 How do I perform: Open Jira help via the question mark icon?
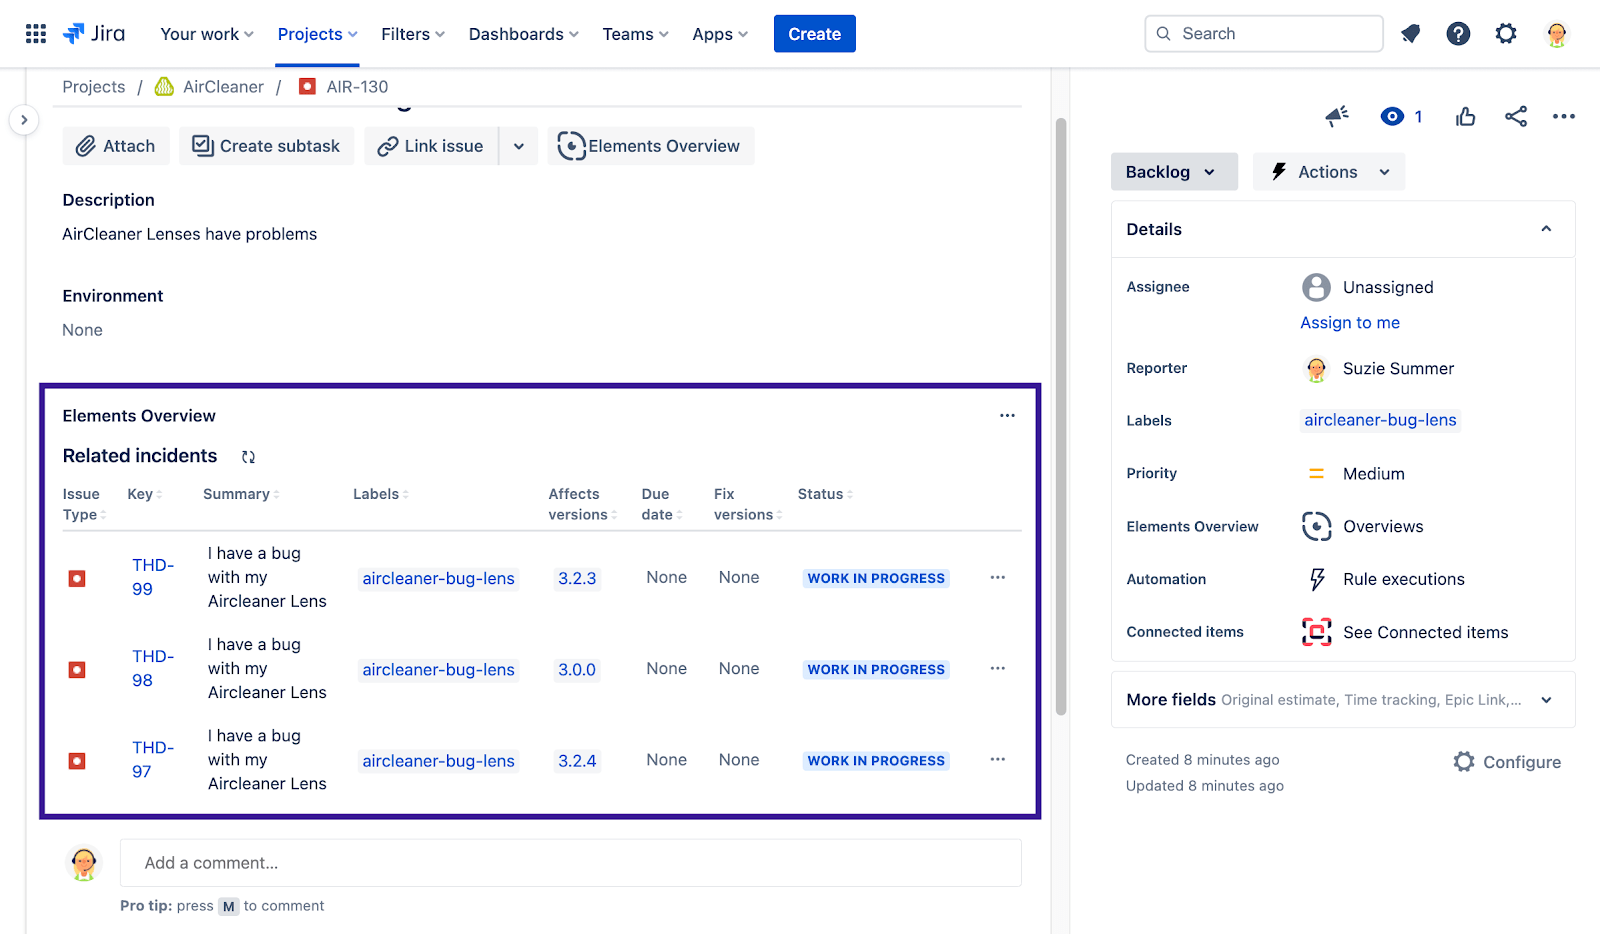[1458, 33]
